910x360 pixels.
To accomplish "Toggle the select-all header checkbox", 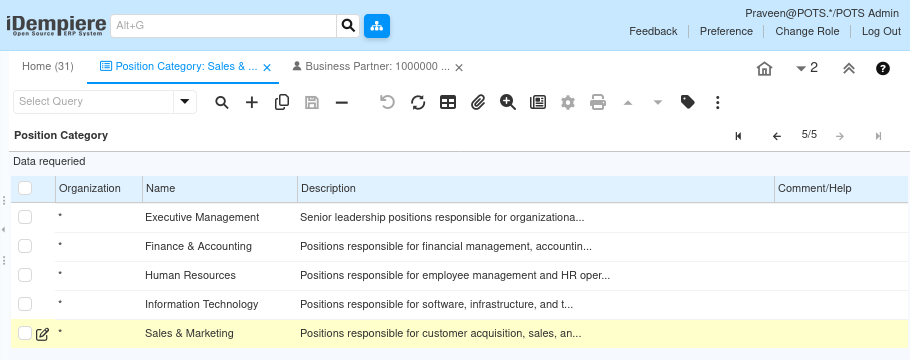I will tap(25, 188).
